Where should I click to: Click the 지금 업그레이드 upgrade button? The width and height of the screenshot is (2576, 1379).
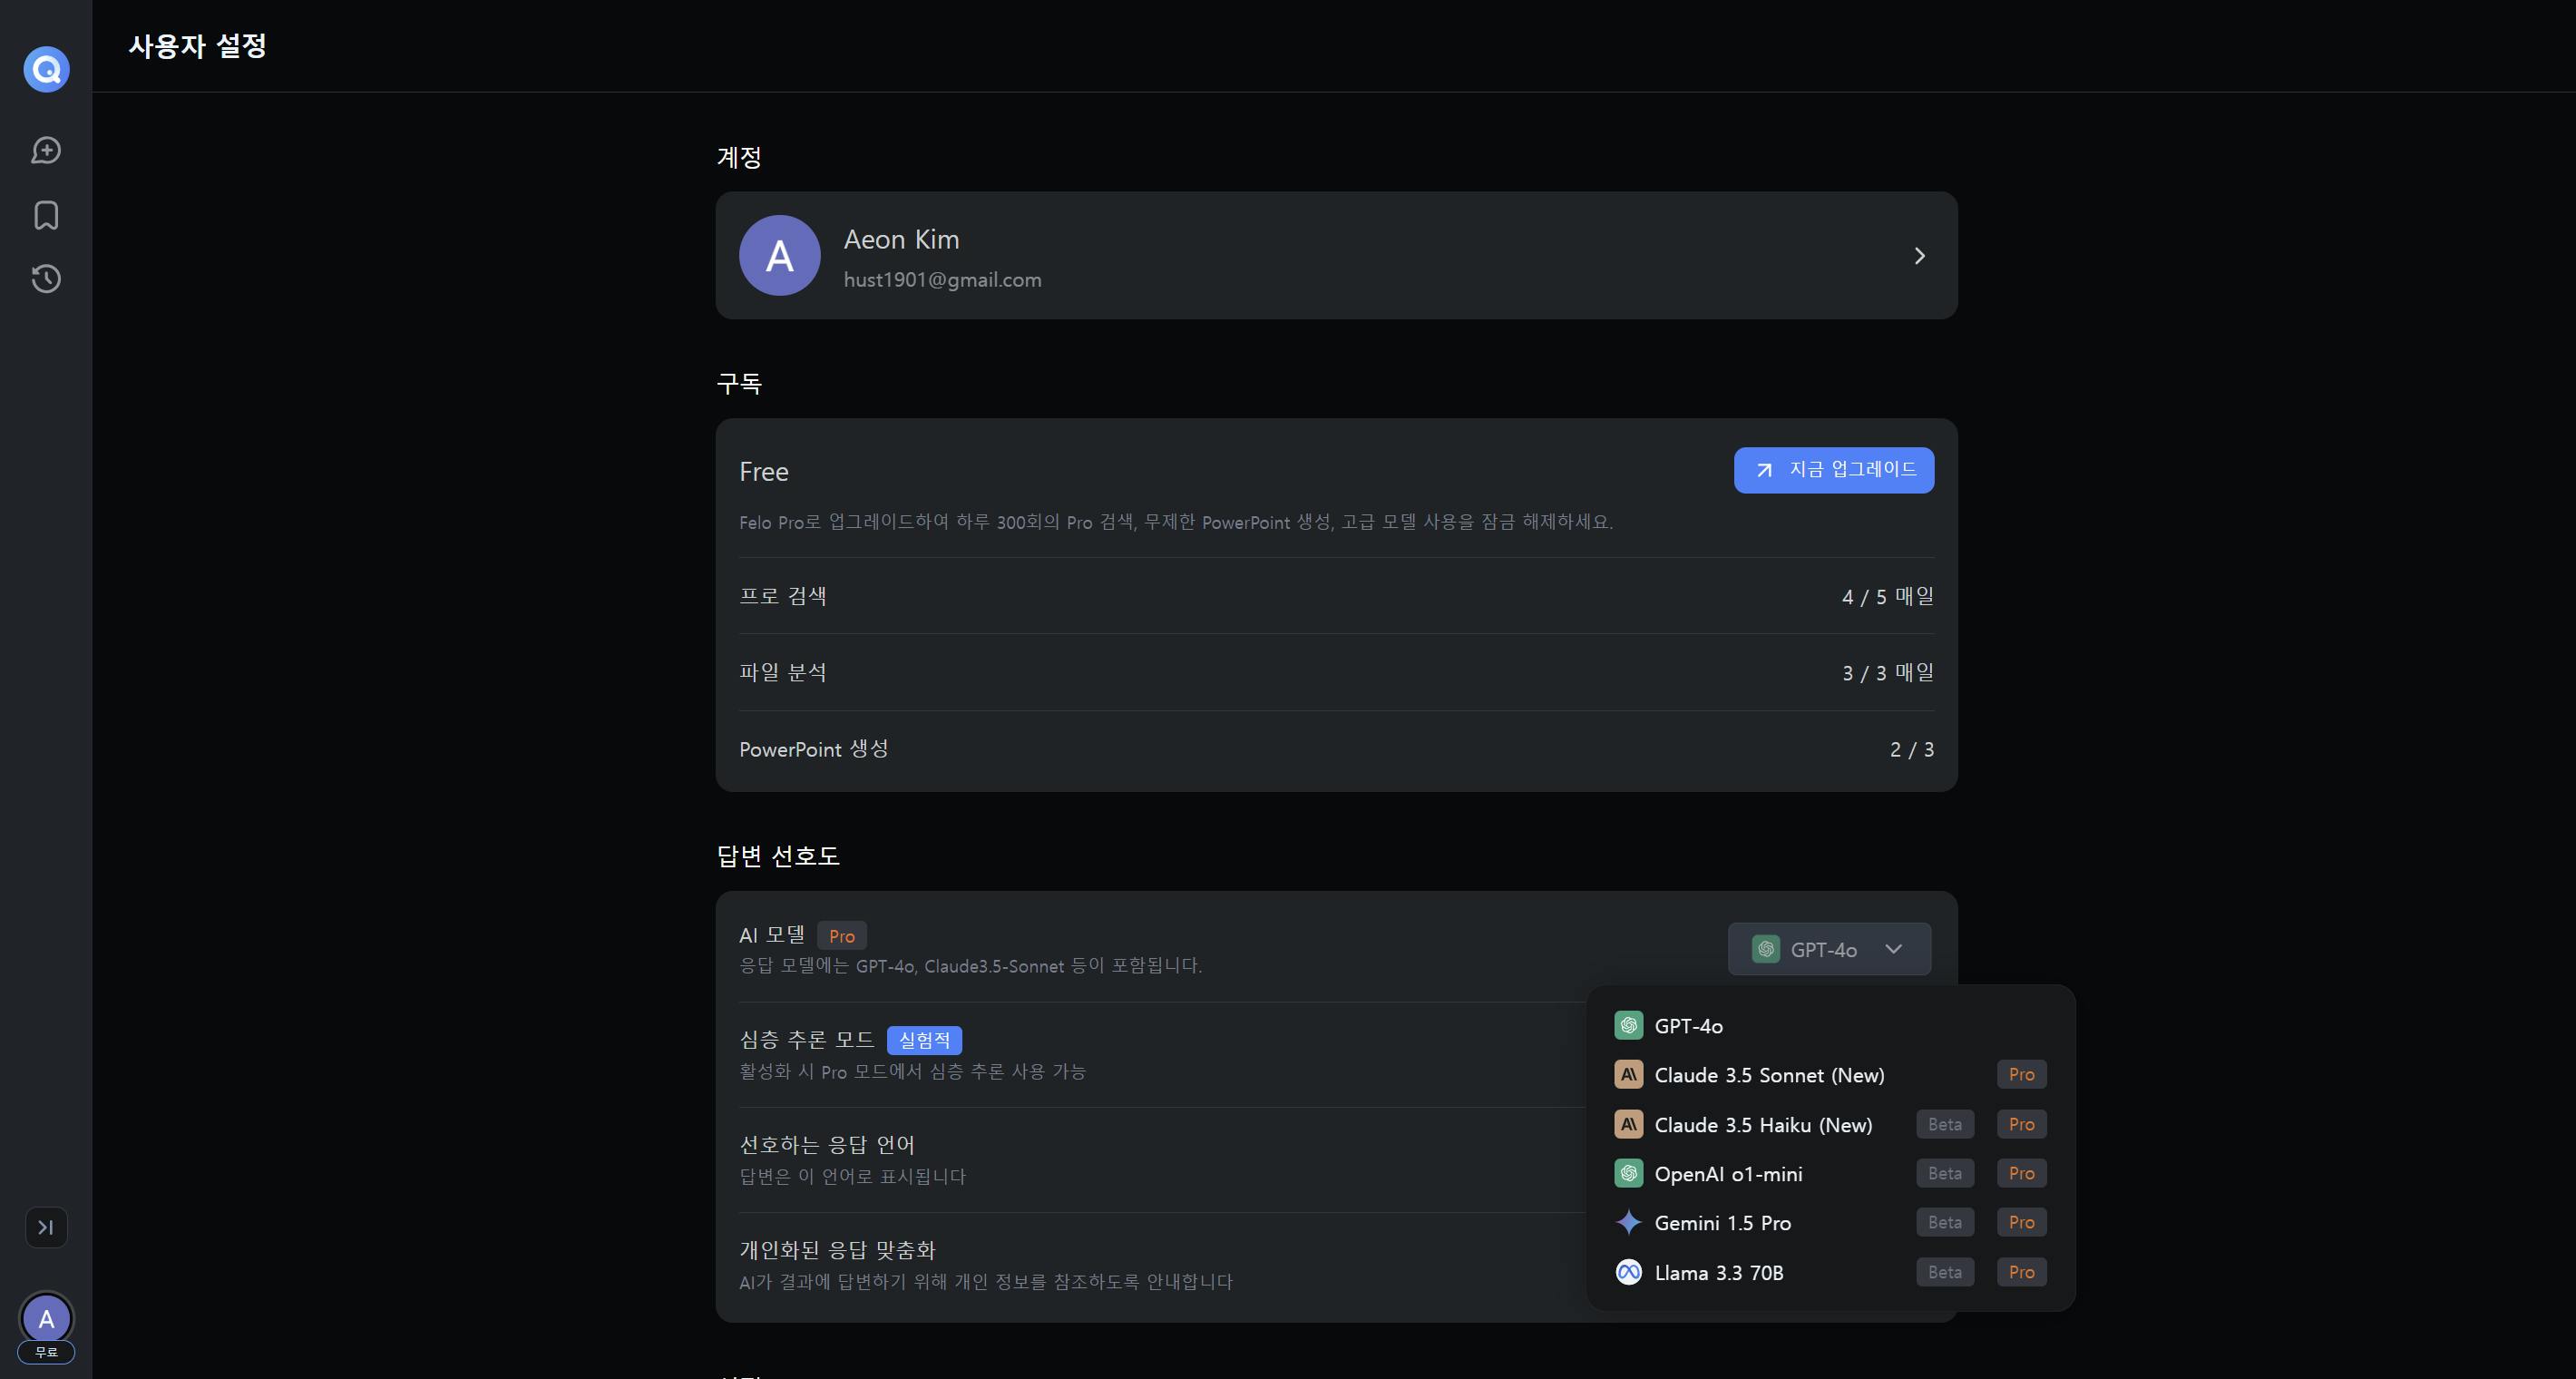[x=1833, y=470]
